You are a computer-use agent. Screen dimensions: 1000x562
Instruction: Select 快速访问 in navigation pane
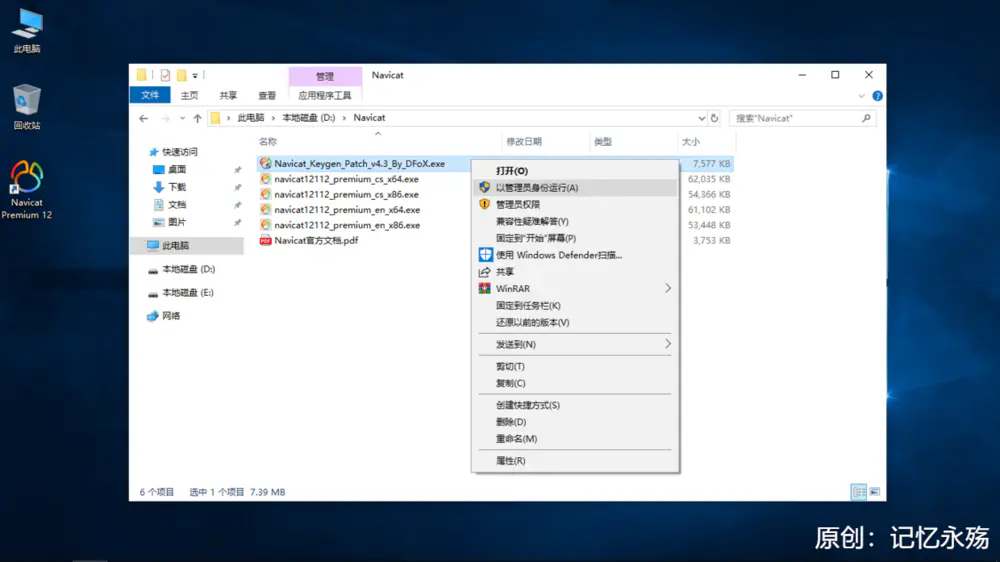tap(180, 152)
